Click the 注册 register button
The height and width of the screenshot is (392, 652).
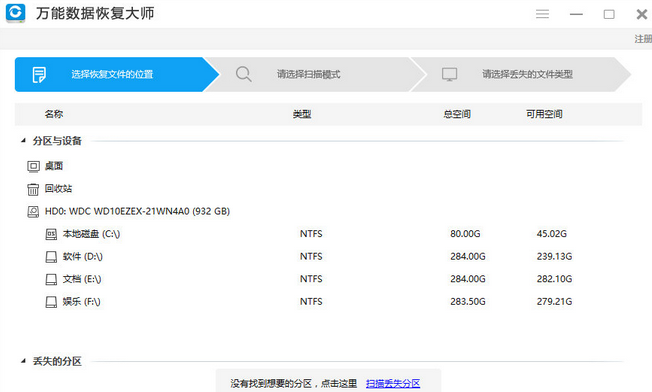[x=643, y=39]
